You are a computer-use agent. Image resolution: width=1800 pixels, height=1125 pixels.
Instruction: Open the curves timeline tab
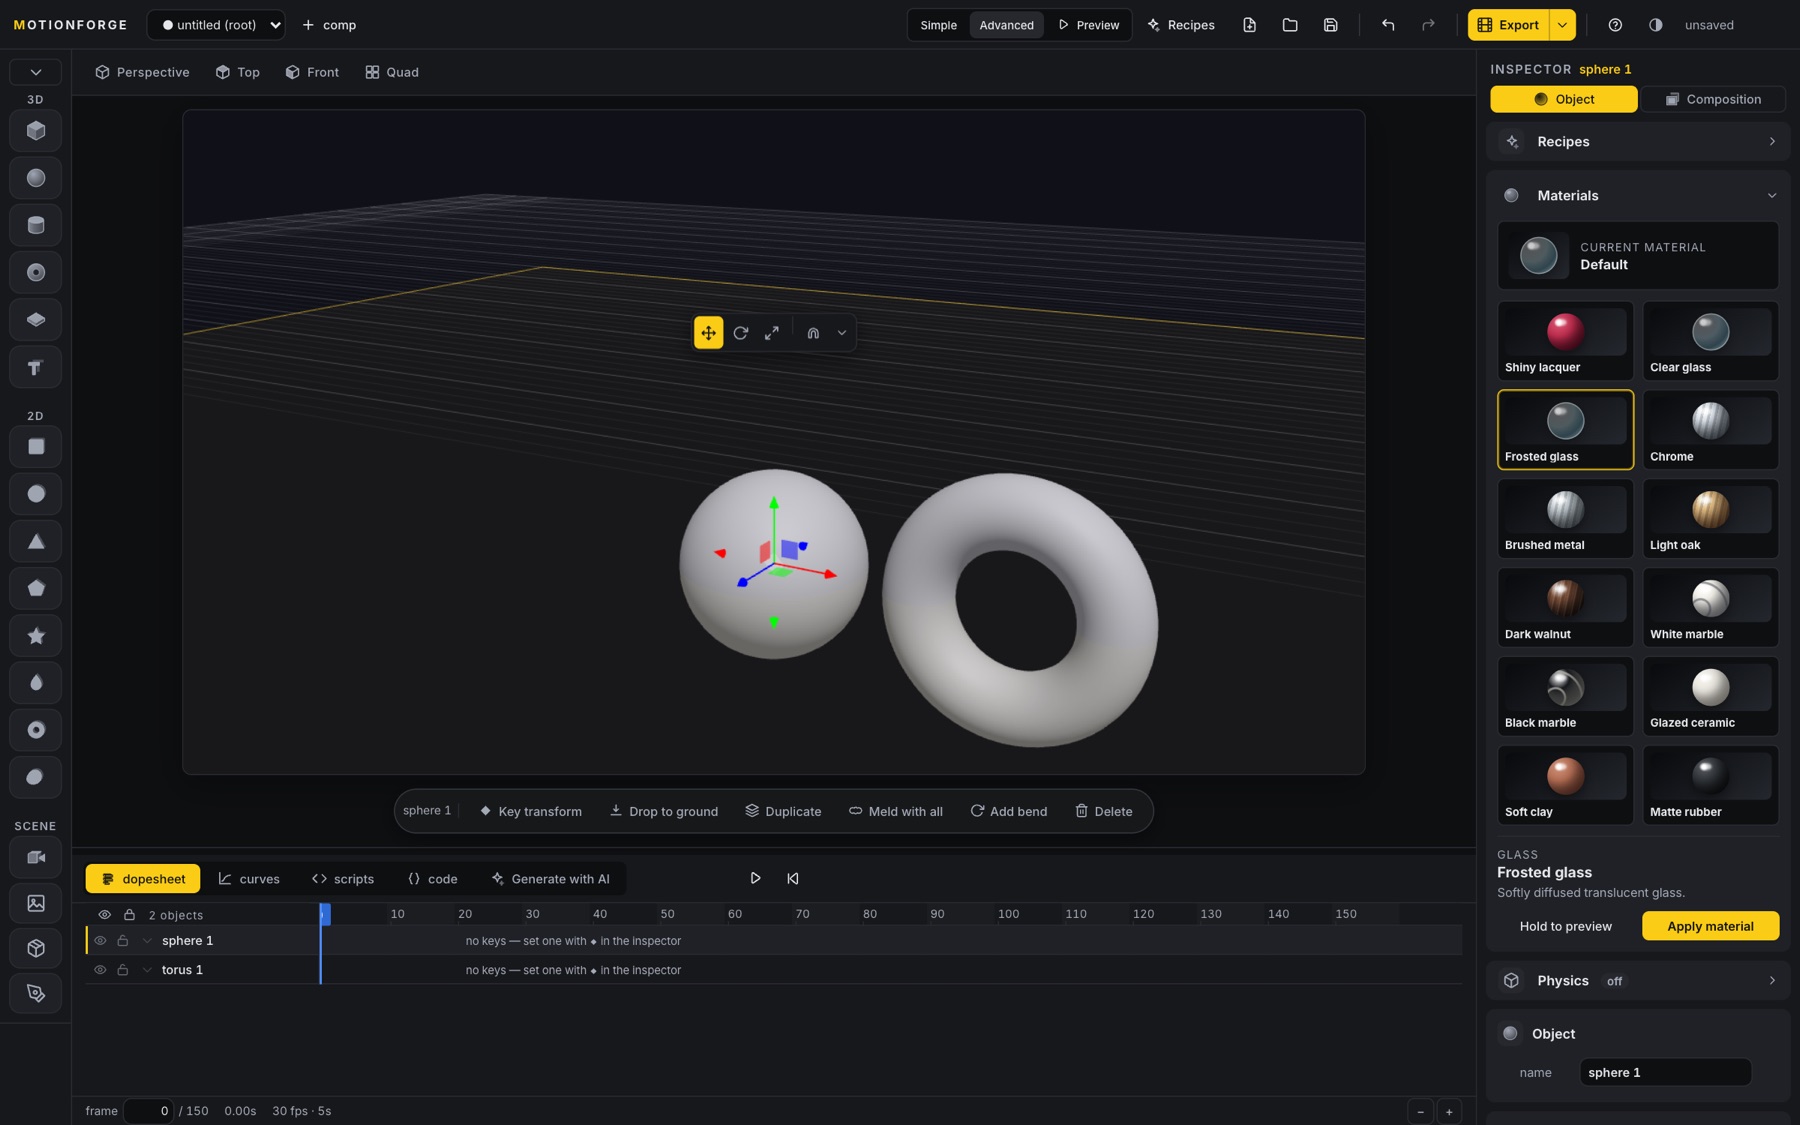249,879
